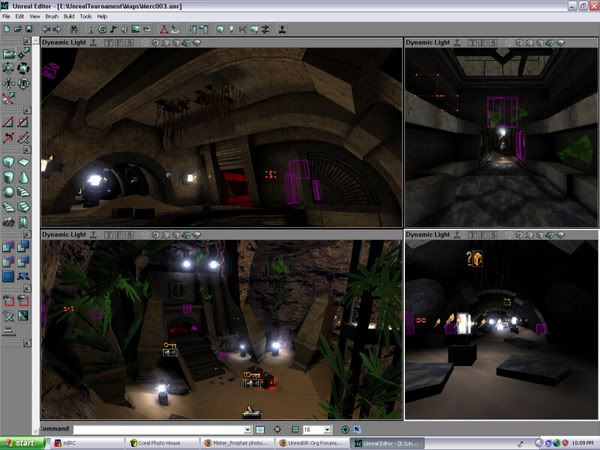Toggle rotation grid snap in bottom bar
This screenshot has width=600, height=450.
point(345,430)
